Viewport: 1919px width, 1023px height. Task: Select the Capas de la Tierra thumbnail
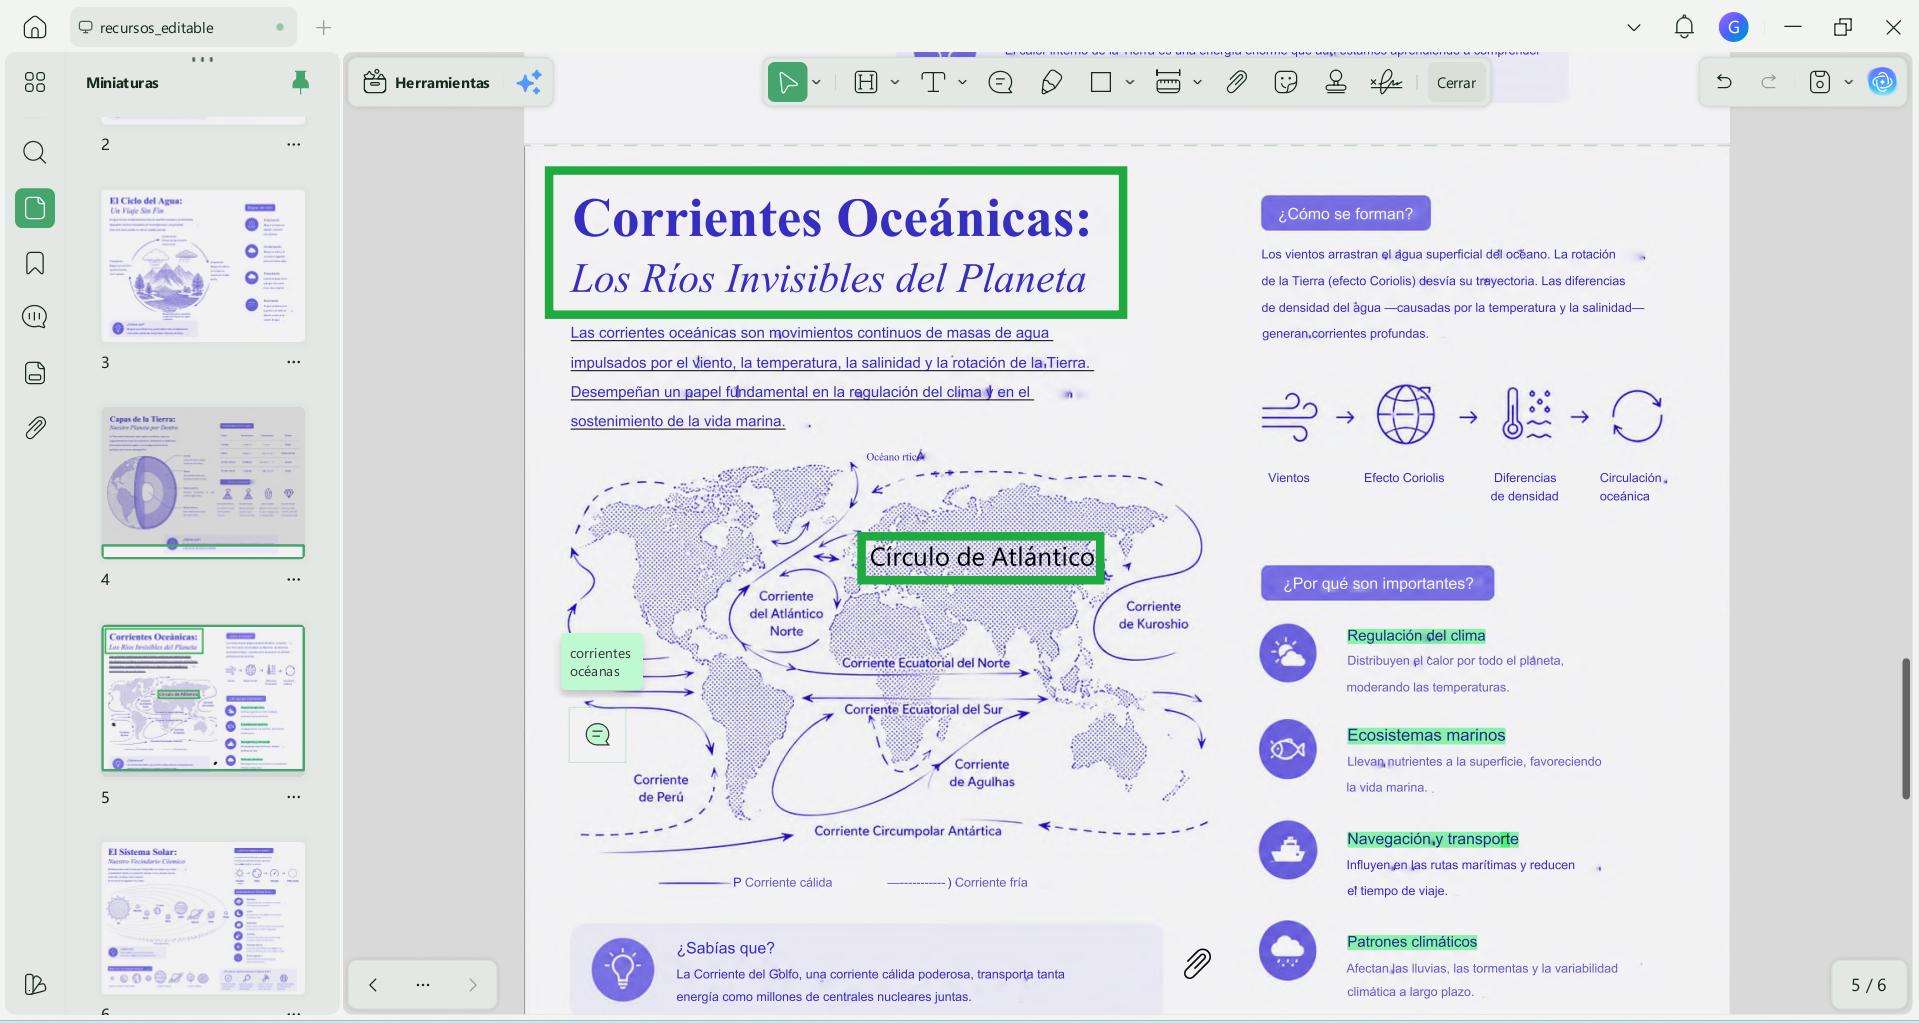(x=203, y=482)
